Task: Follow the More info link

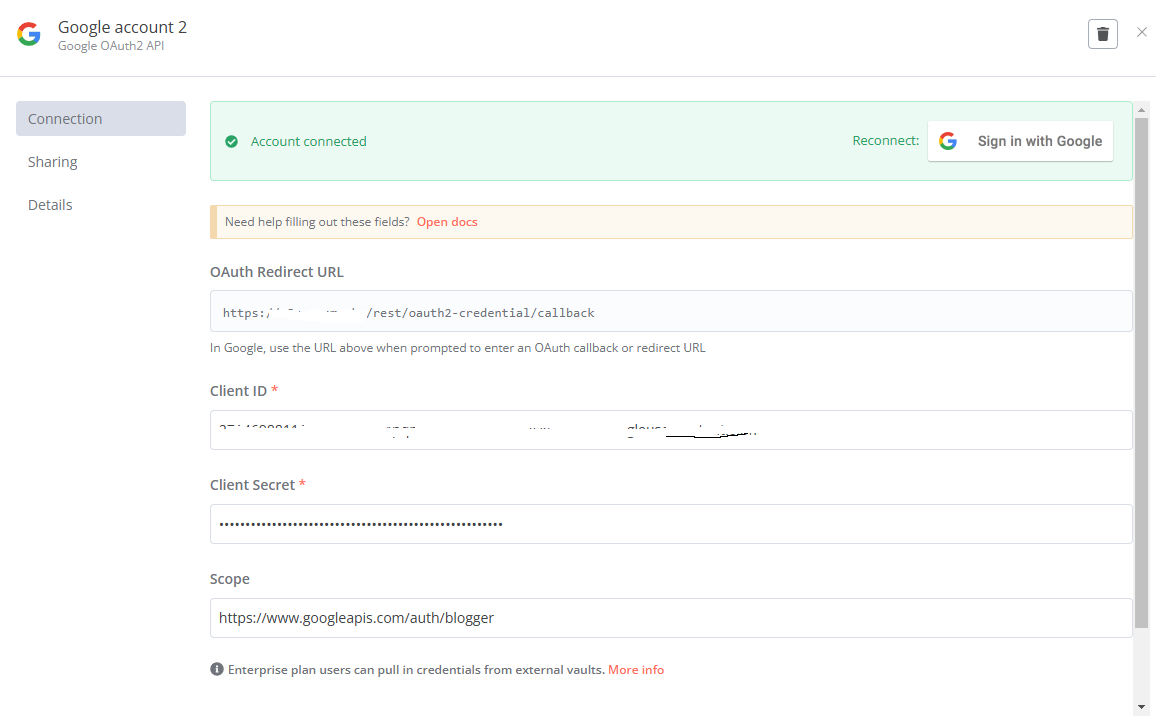Action: [x=636, y=670]
